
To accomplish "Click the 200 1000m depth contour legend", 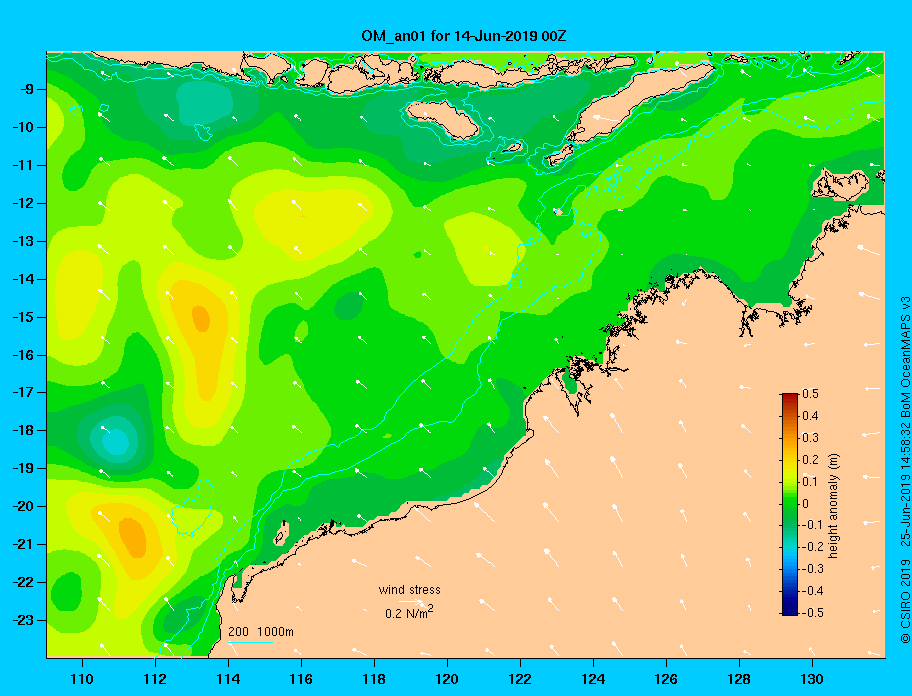I will coord(261,632).
